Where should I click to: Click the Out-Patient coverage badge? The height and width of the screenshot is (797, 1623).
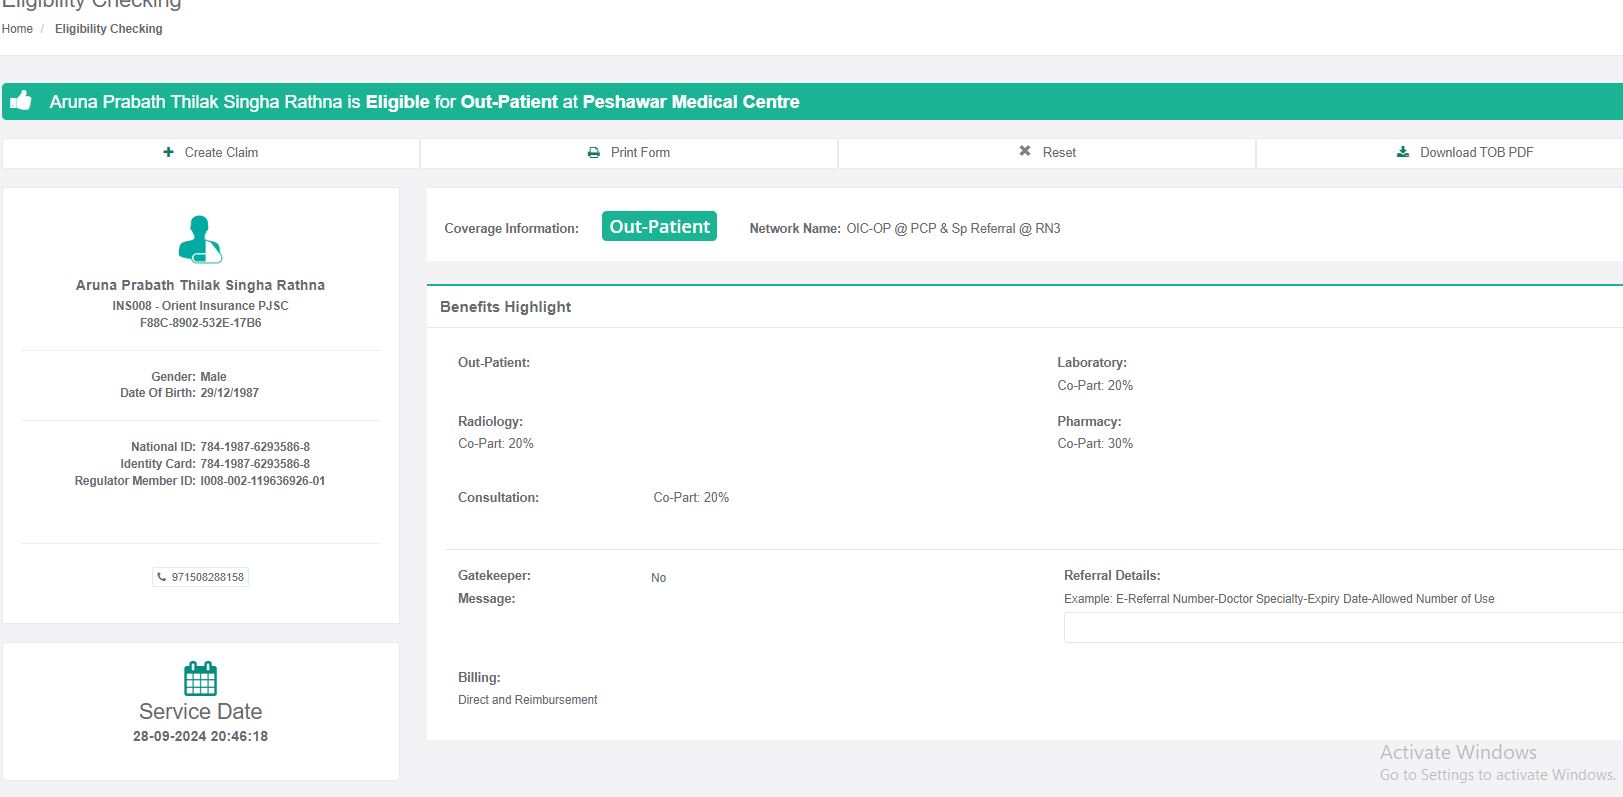(659, 227)
